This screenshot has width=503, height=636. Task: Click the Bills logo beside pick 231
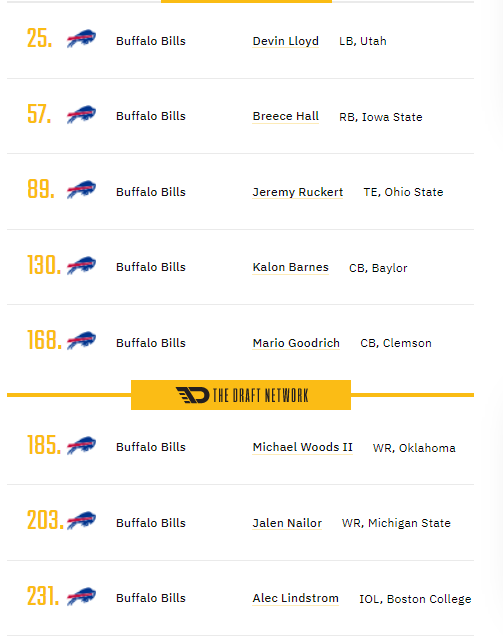coord(82,596)
